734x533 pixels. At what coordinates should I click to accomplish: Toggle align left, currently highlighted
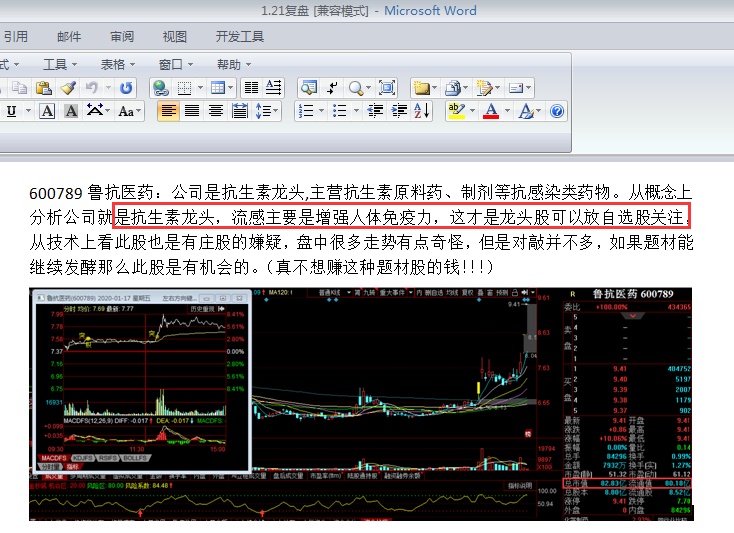click(x=168, y=111)
